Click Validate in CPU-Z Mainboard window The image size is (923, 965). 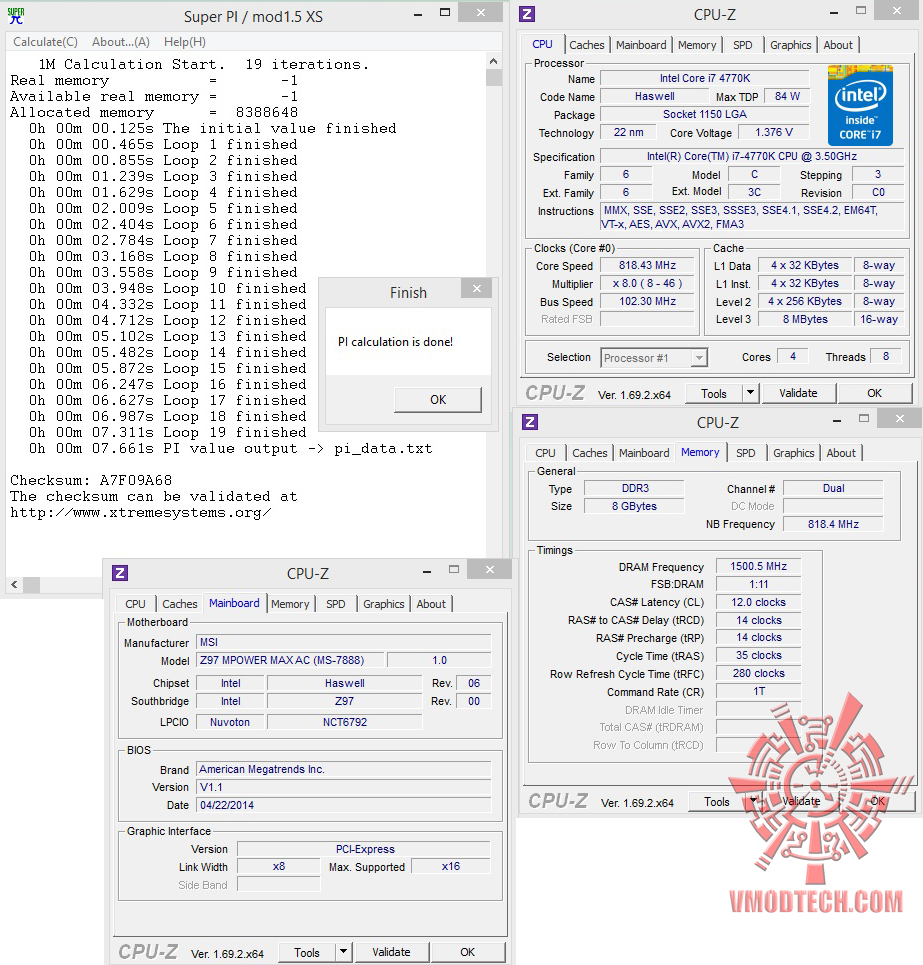tap(391, 953)
